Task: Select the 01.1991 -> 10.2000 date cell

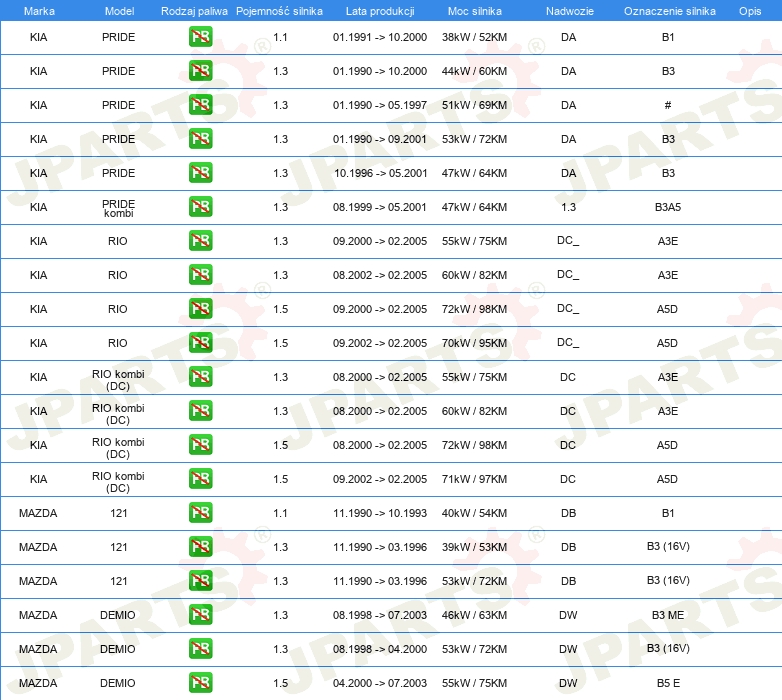Action: 380,37
